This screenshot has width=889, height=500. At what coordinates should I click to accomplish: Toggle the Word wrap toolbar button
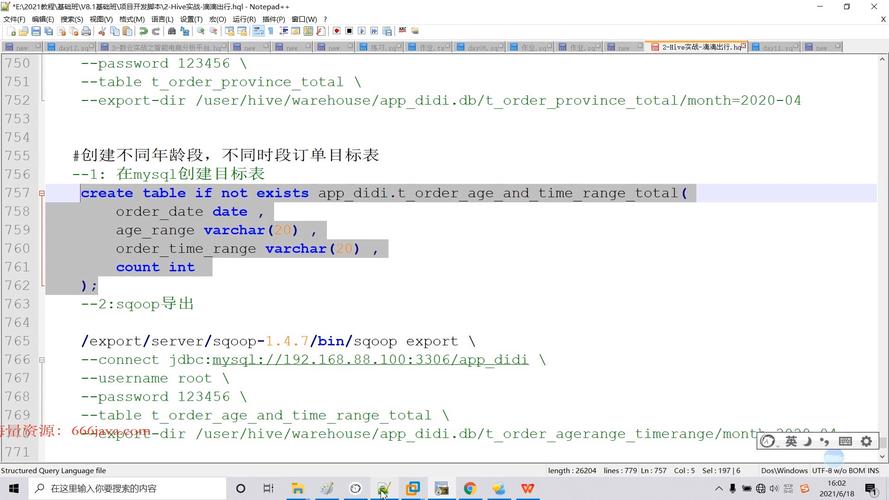click(x=259, y=31)
